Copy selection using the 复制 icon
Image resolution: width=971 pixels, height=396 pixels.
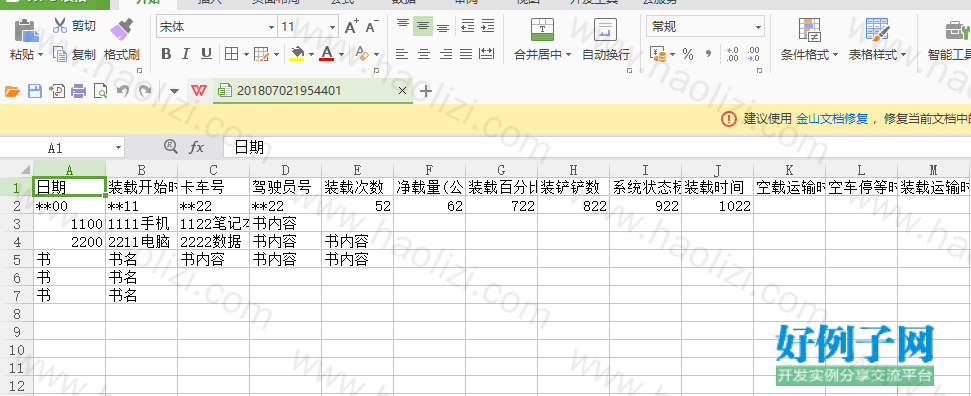[60, 55]
